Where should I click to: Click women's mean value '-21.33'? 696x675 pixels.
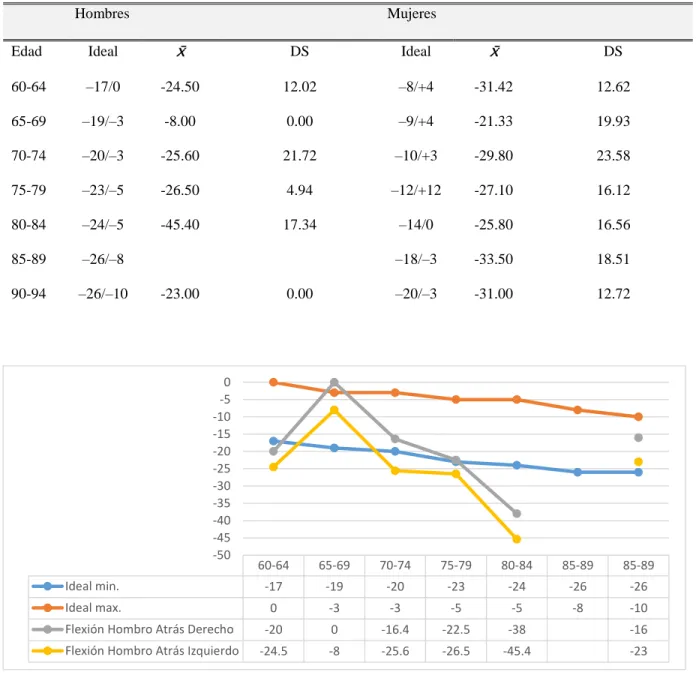click(493, 121)
